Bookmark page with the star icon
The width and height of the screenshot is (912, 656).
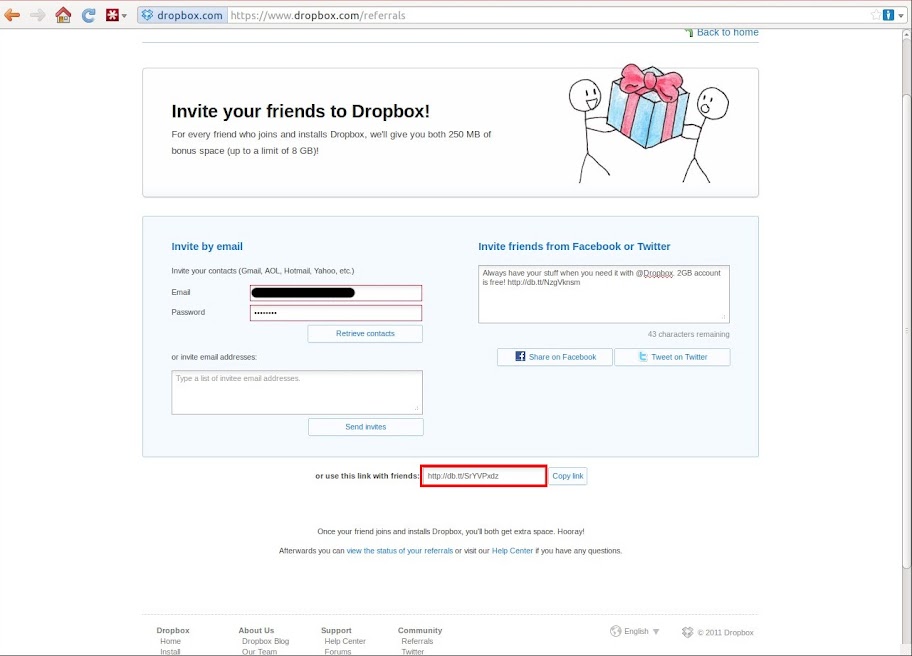tap(875, 15)
